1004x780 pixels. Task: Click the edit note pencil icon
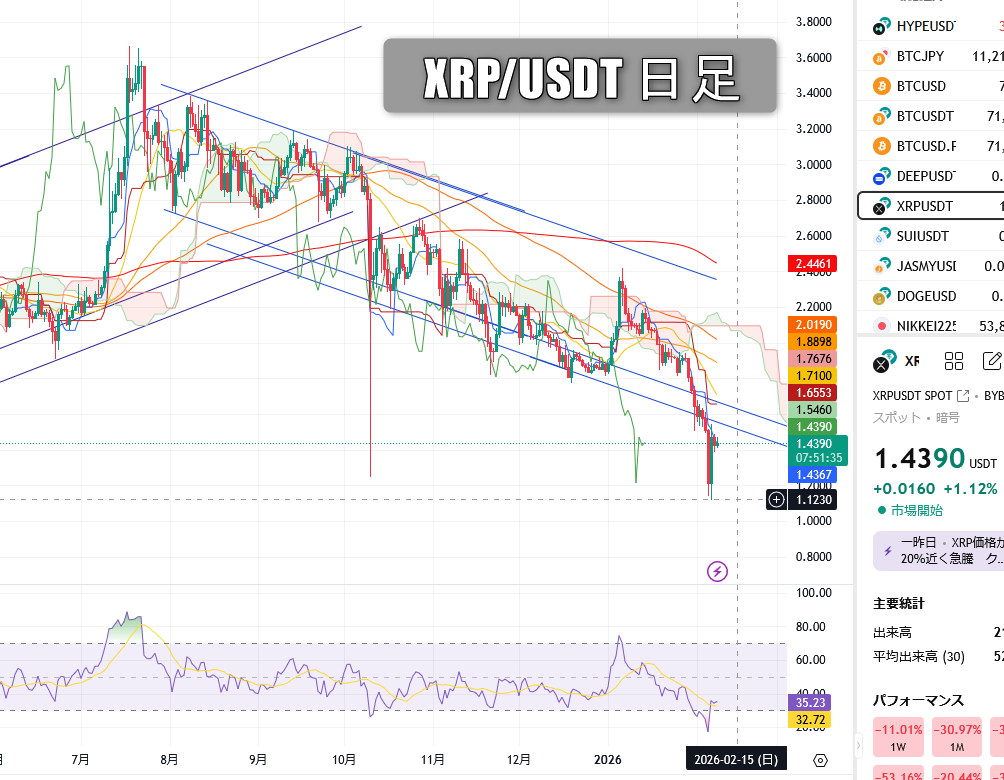(992, 362)
